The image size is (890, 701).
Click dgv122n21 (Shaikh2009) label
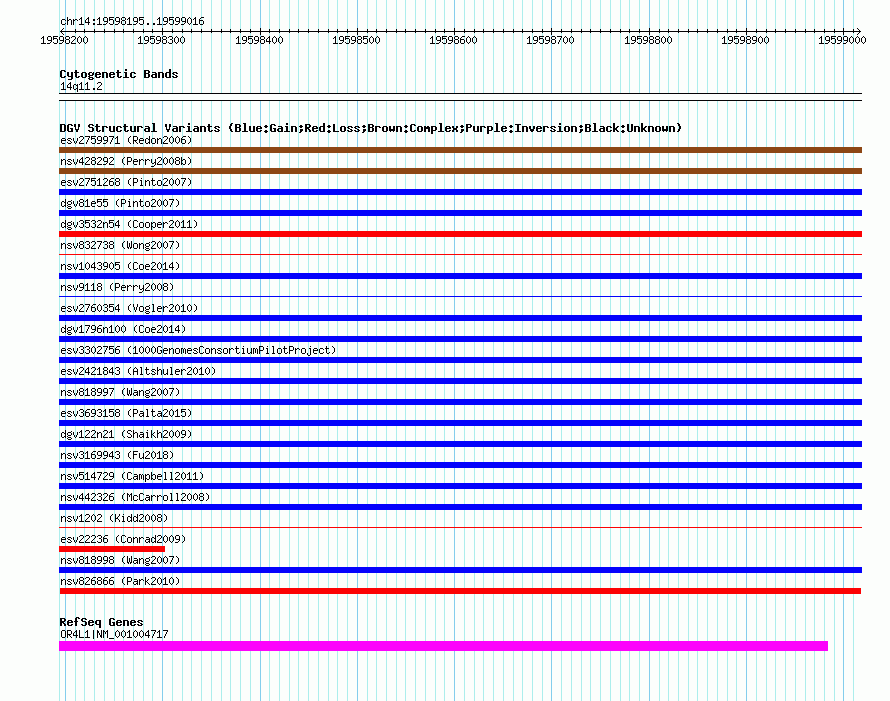click(x=126, y=434)
